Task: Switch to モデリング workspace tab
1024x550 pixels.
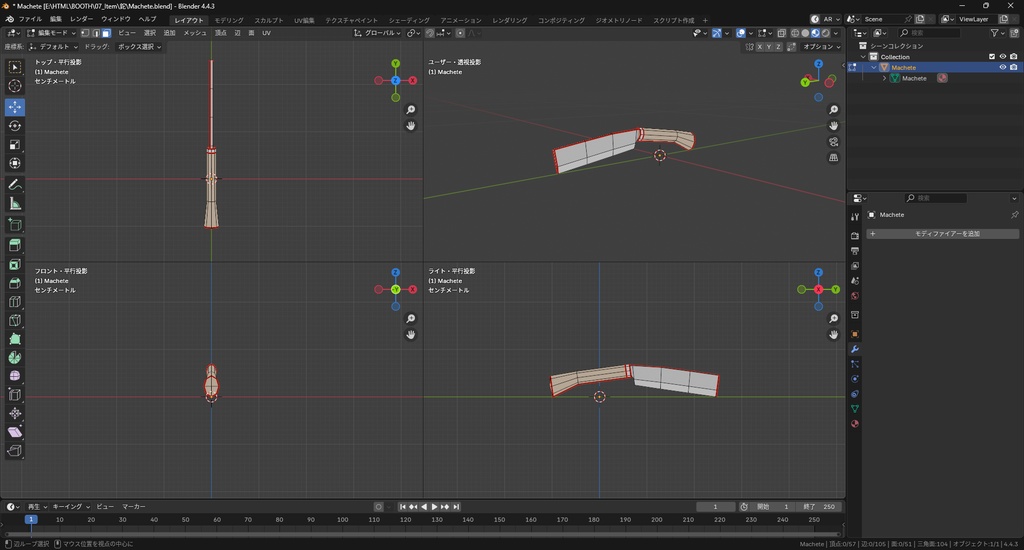Action: pyautogui.click(x=229, y=20)
